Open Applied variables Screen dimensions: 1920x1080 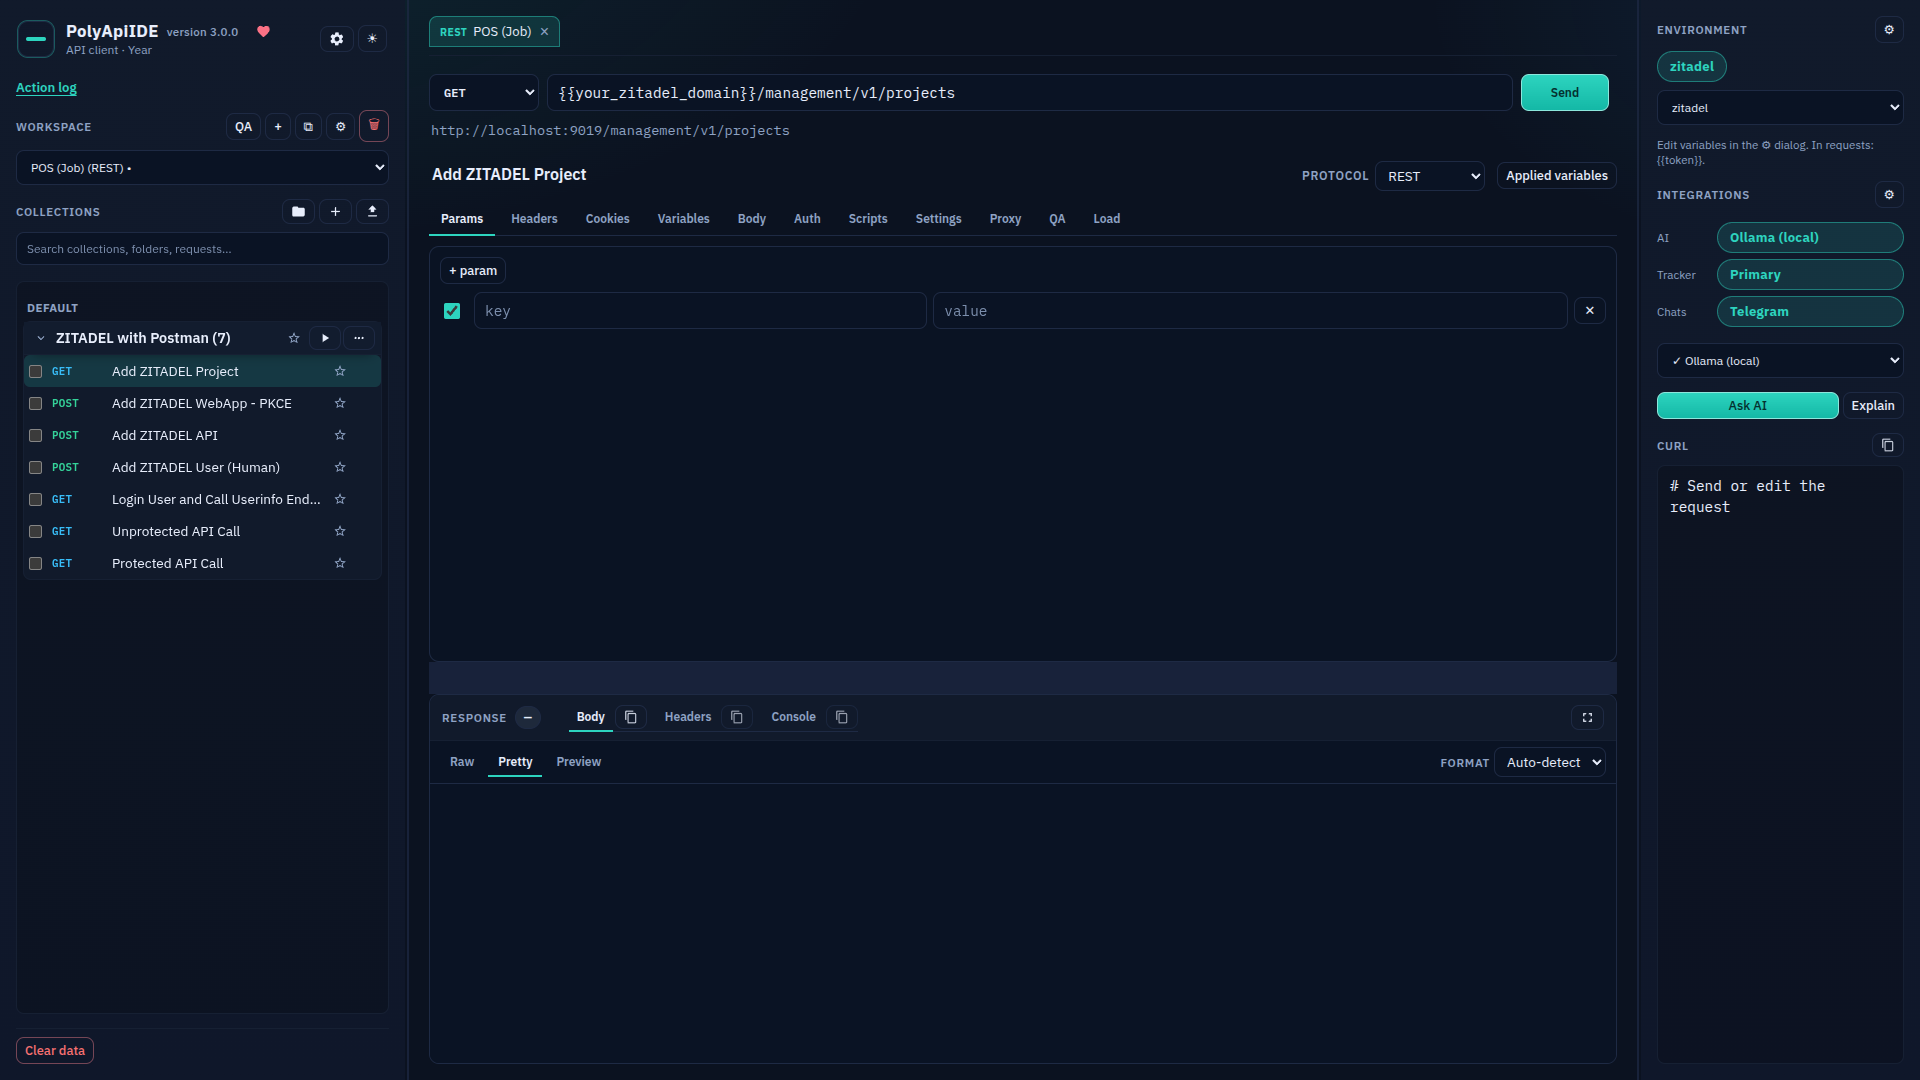1557,176
